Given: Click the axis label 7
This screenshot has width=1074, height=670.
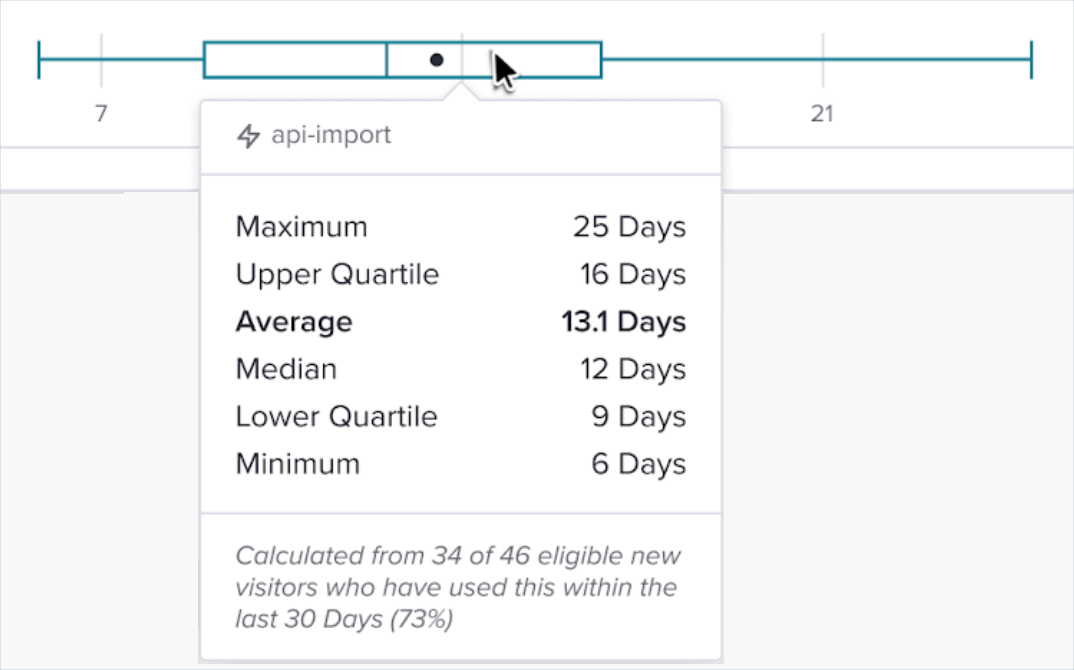Looking at the screenshot, I should pos(101,114).
